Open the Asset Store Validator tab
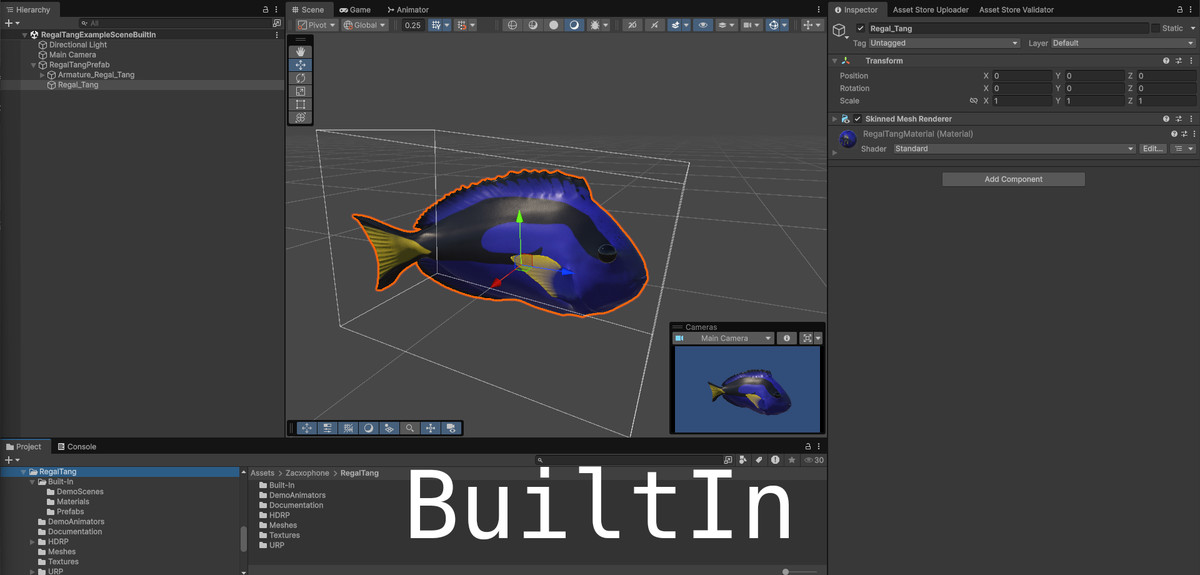 click(x=1017, y=9)
